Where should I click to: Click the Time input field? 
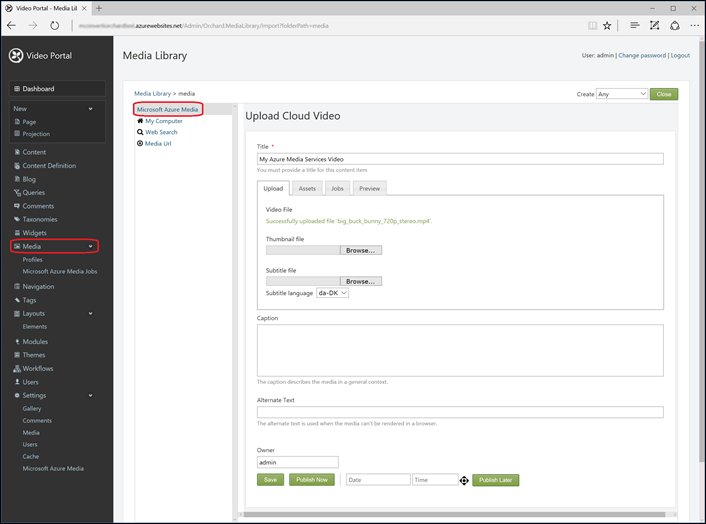435,480
